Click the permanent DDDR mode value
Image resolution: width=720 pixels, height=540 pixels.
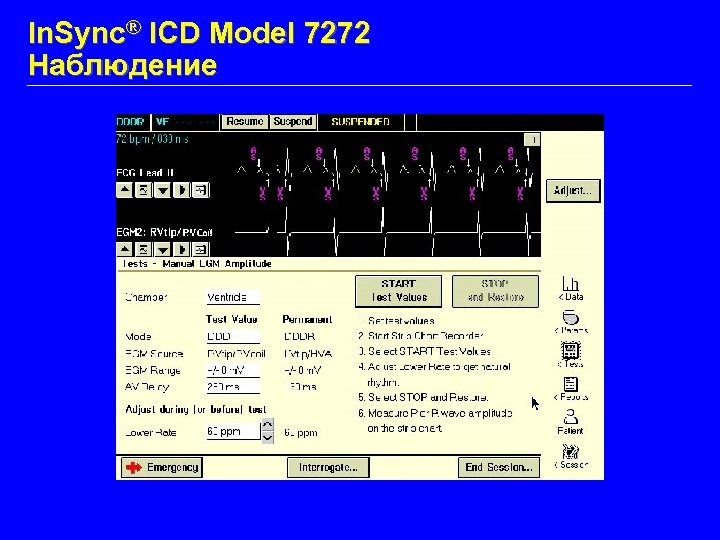[x=299, y=337]
